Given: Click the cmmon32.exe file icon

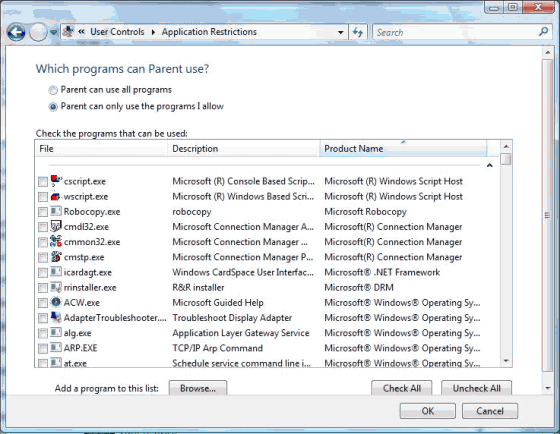Looking at the screenshot, I should (56, 241).
